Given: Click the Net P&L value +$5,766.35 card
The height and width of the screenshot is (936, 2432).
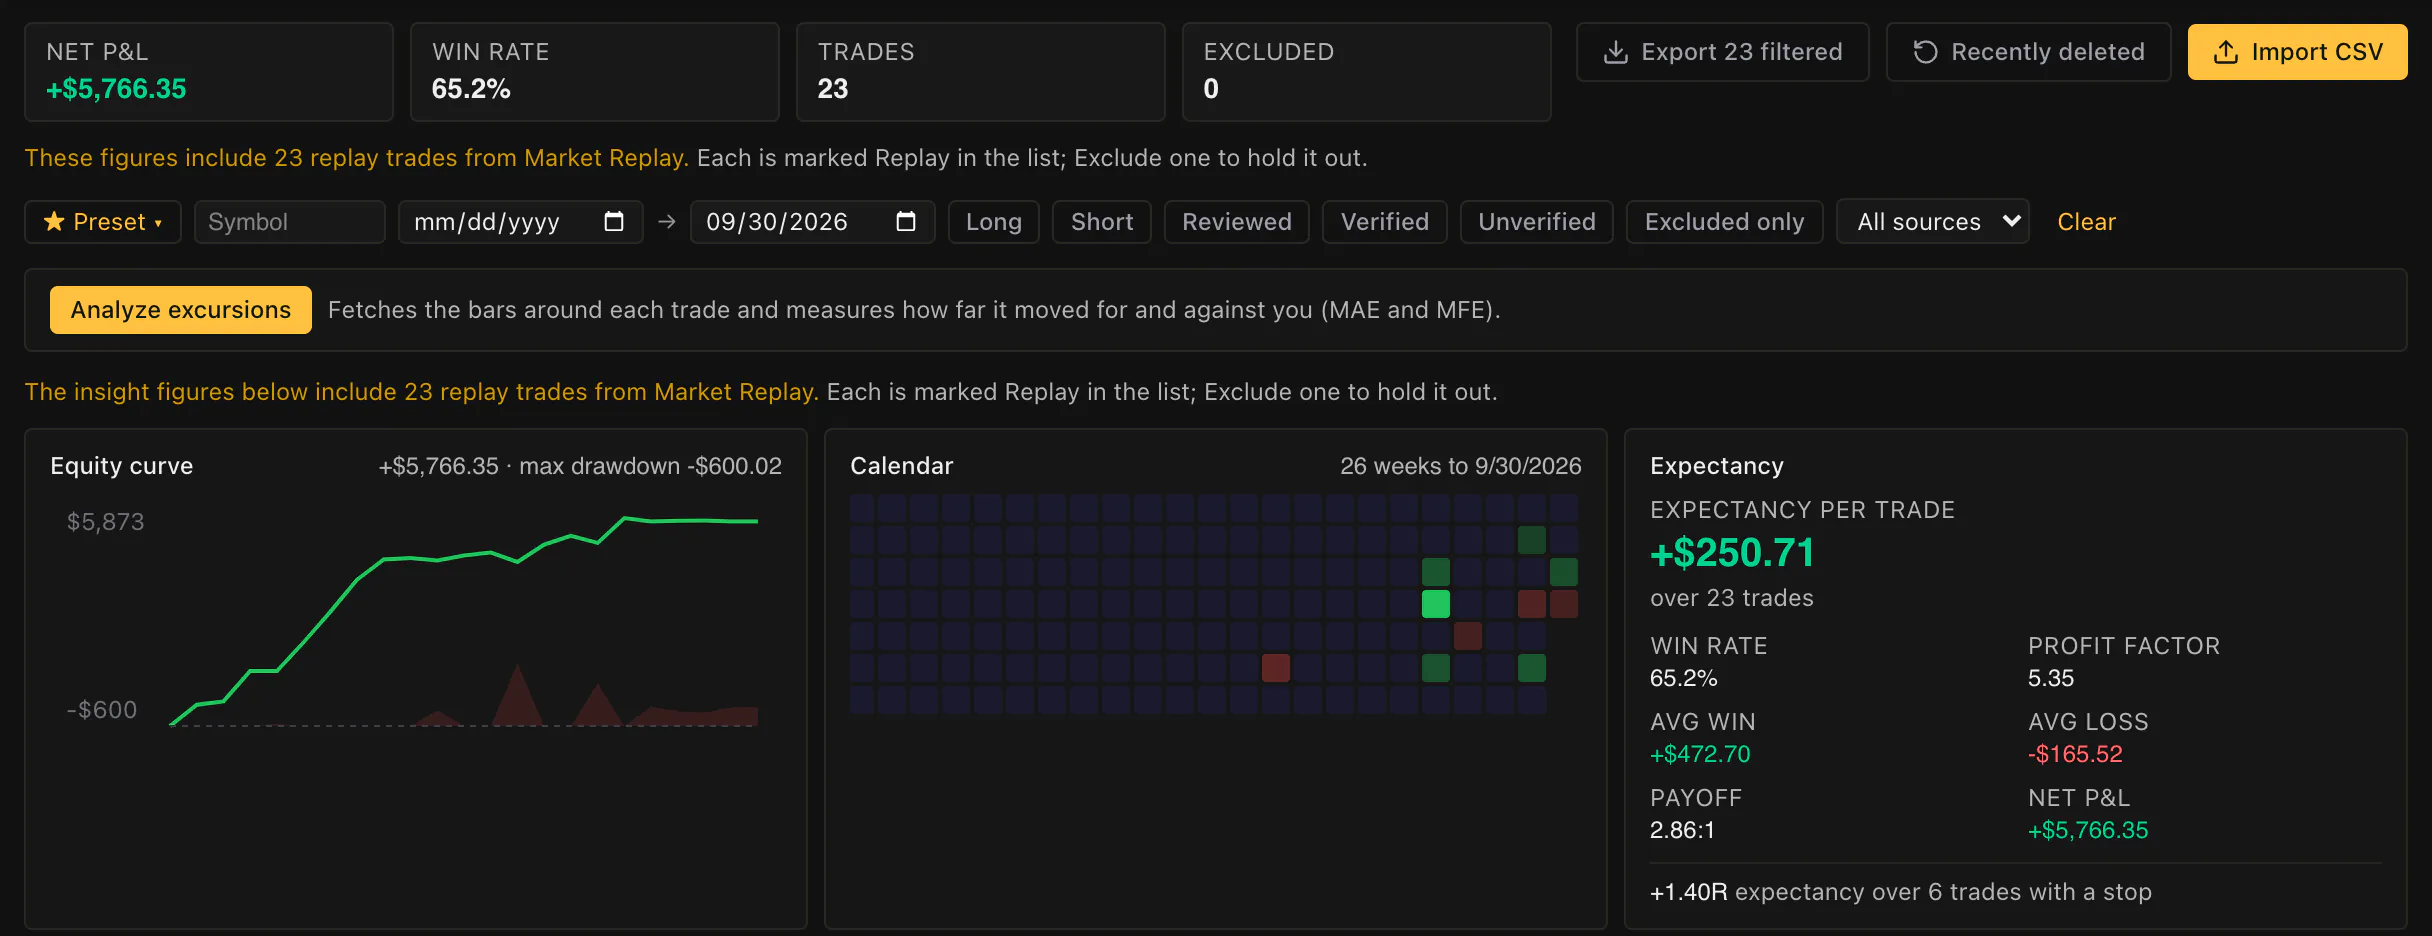Looking at the screenshot, I should tap(209, 72).
